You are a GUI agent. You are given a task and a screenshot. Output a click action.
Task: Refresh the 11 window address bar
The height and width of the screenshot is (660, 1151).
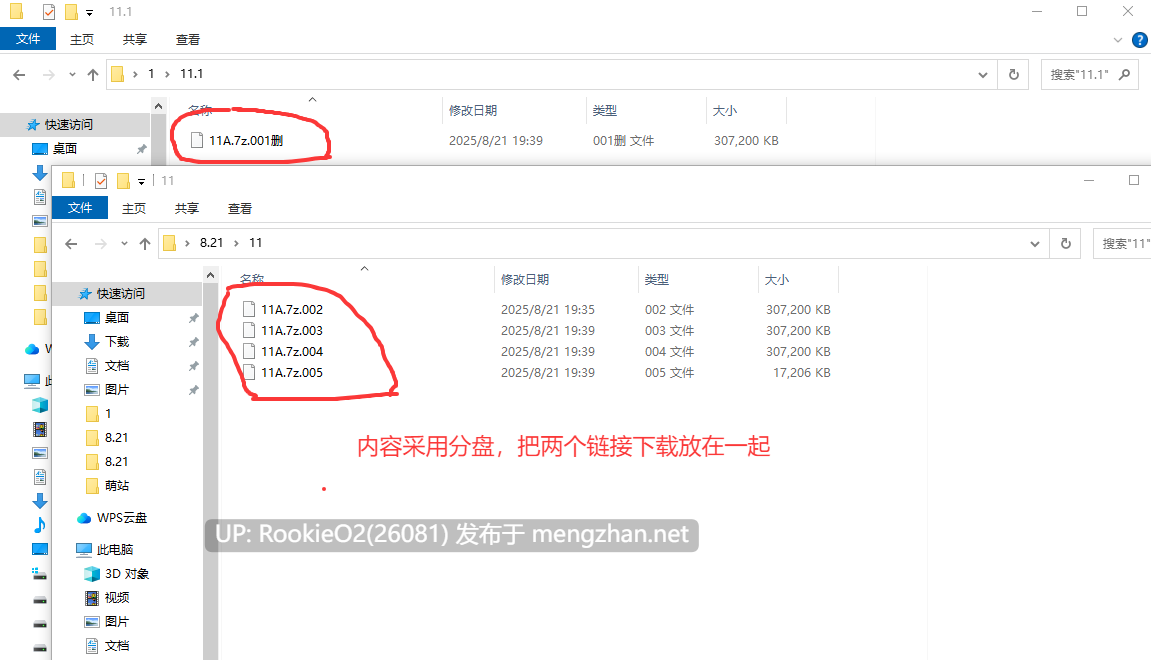tap(1066, 244)
